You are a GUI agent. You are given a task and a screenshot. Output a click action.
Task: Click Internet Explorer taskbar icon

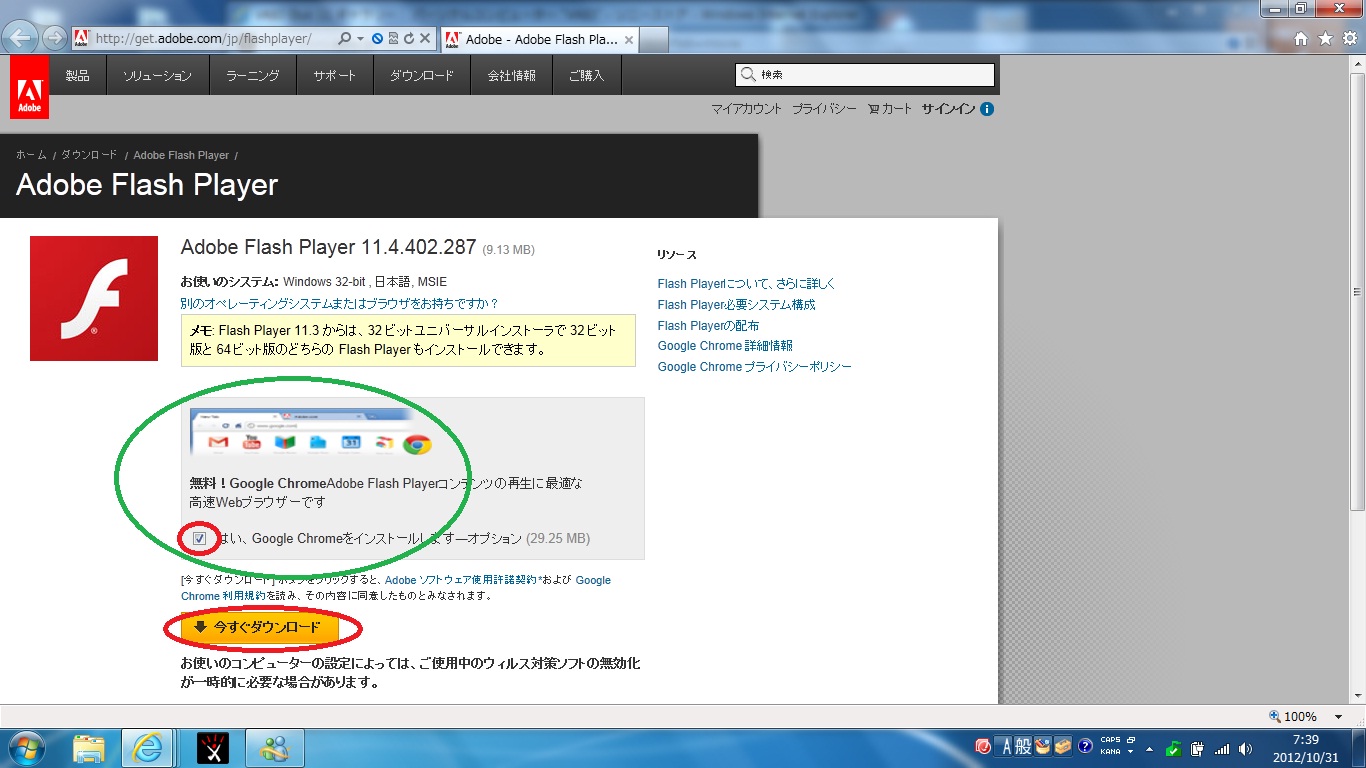tap(147, 748)
